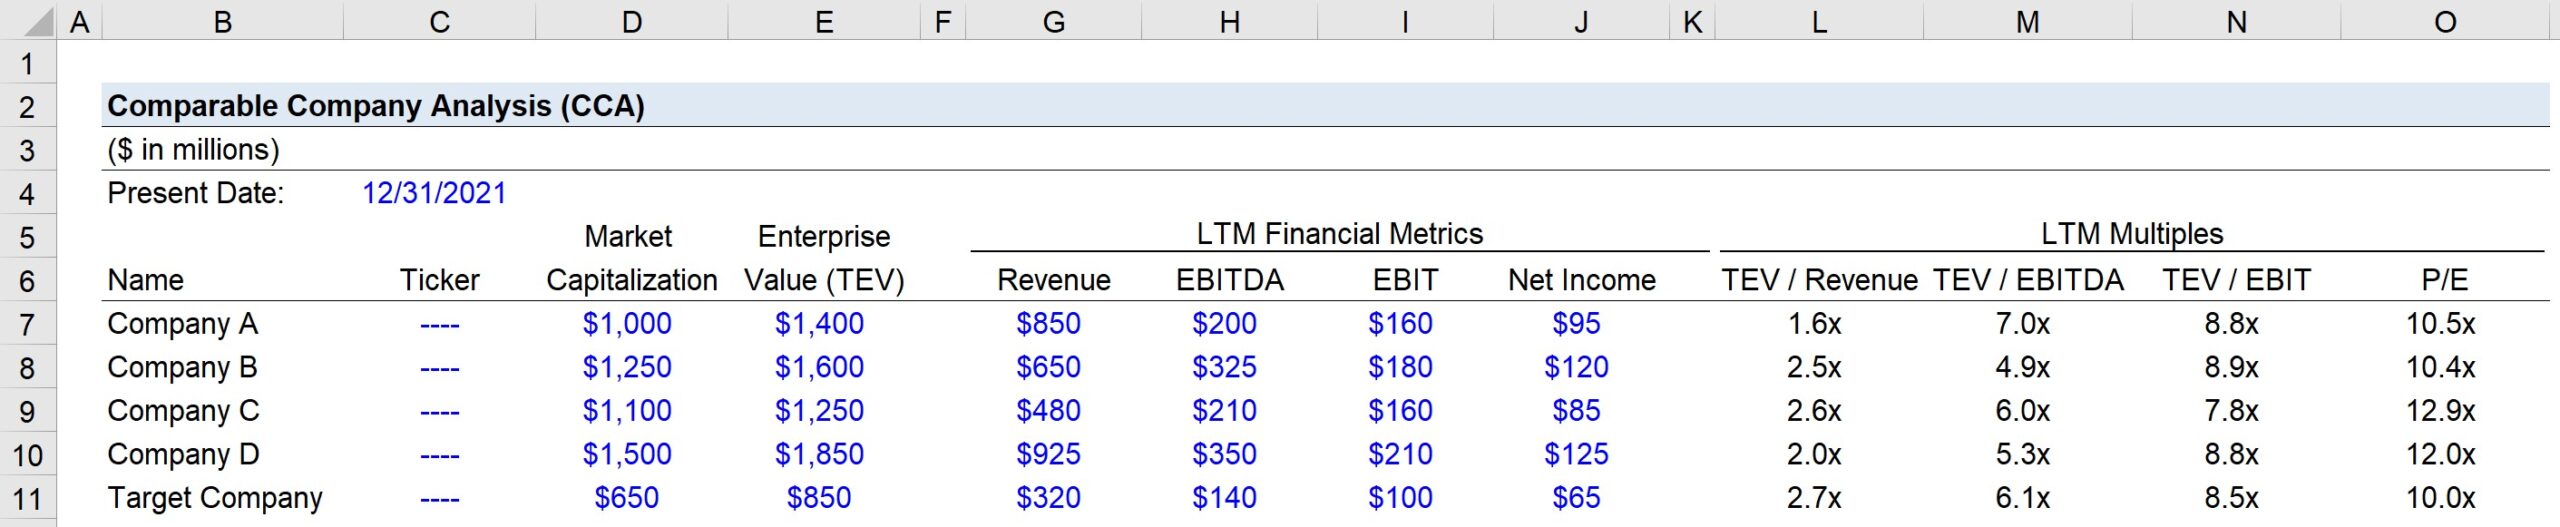
Task: Click Company A enterprise value $1,400
Action: (819, 324)
